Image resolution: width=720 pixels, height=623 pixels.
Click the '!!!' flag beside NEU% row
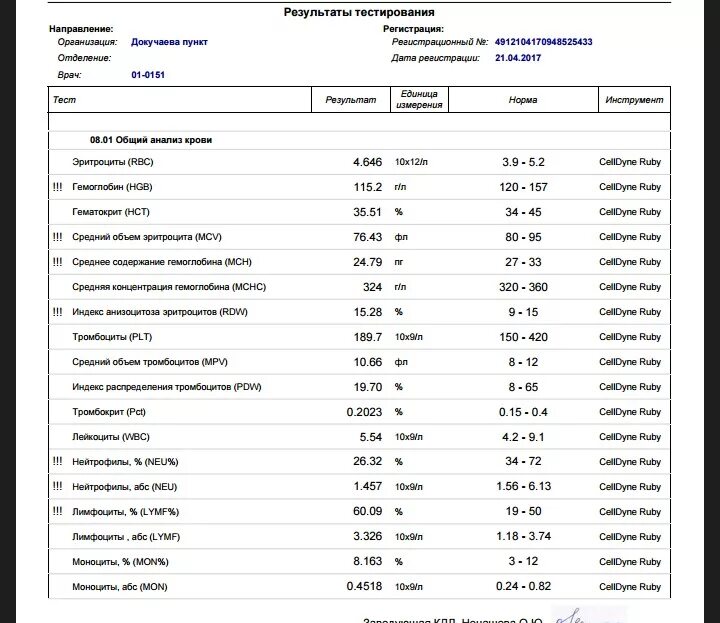coord(57,461)
